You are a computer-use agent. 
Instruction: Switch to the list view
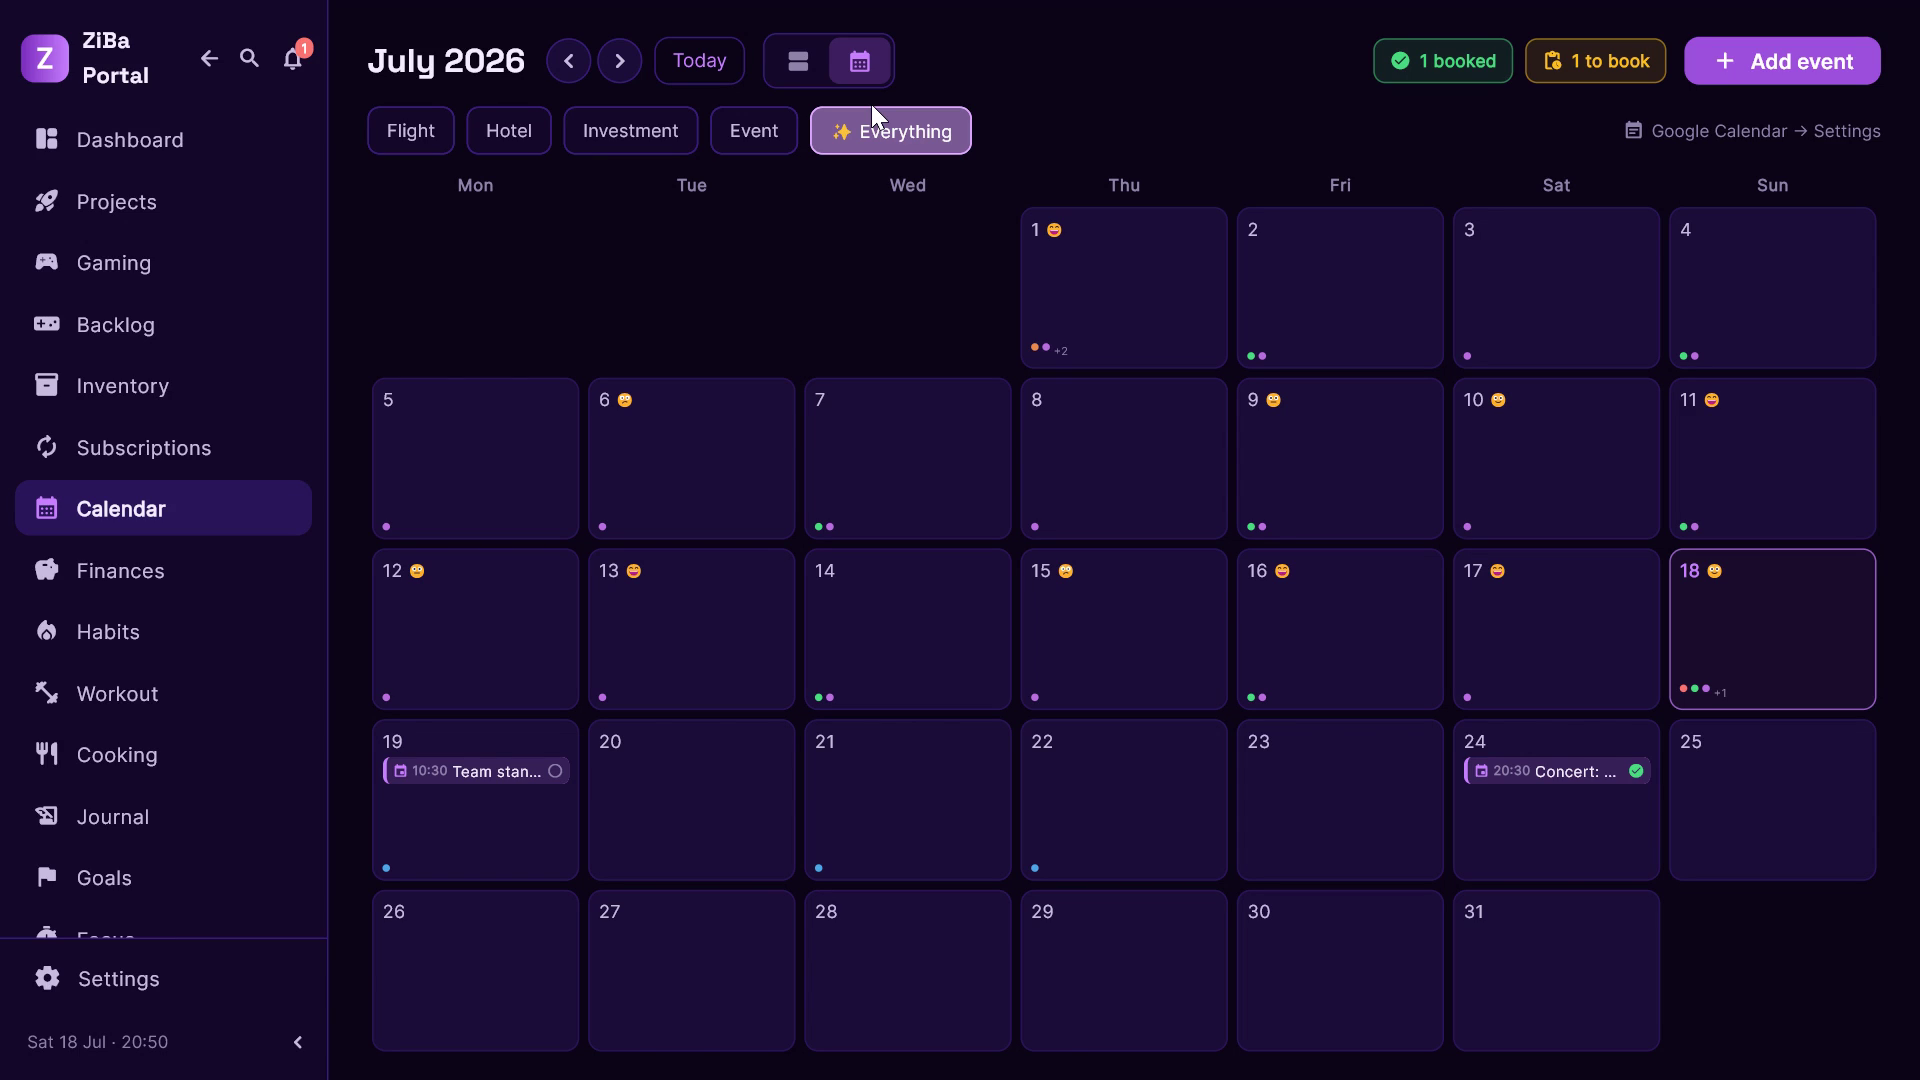(x=798, y=61)
